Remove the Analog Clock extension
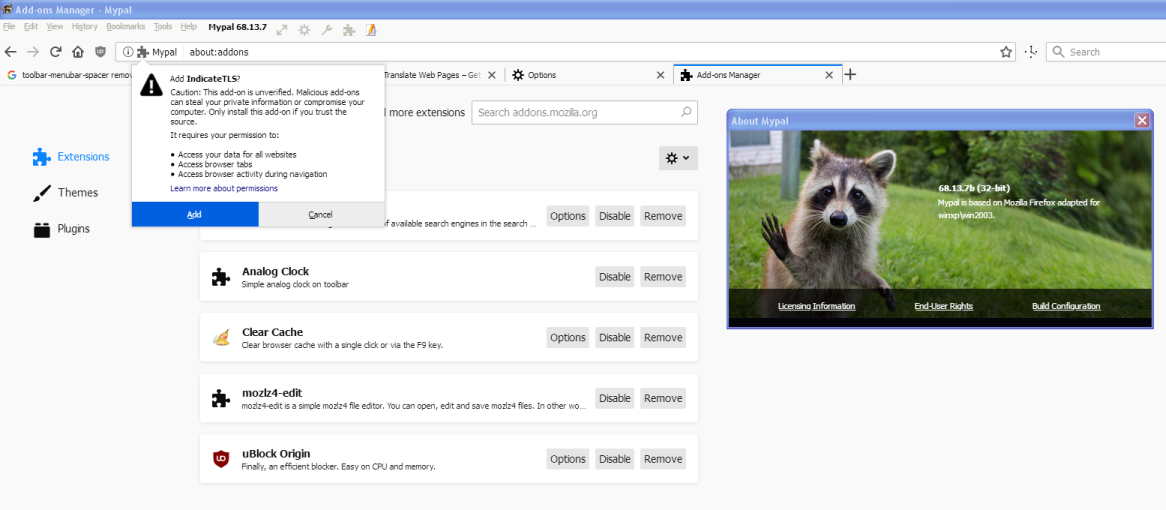This screenshot has height=510, width=1166. (x=663, y=277)
